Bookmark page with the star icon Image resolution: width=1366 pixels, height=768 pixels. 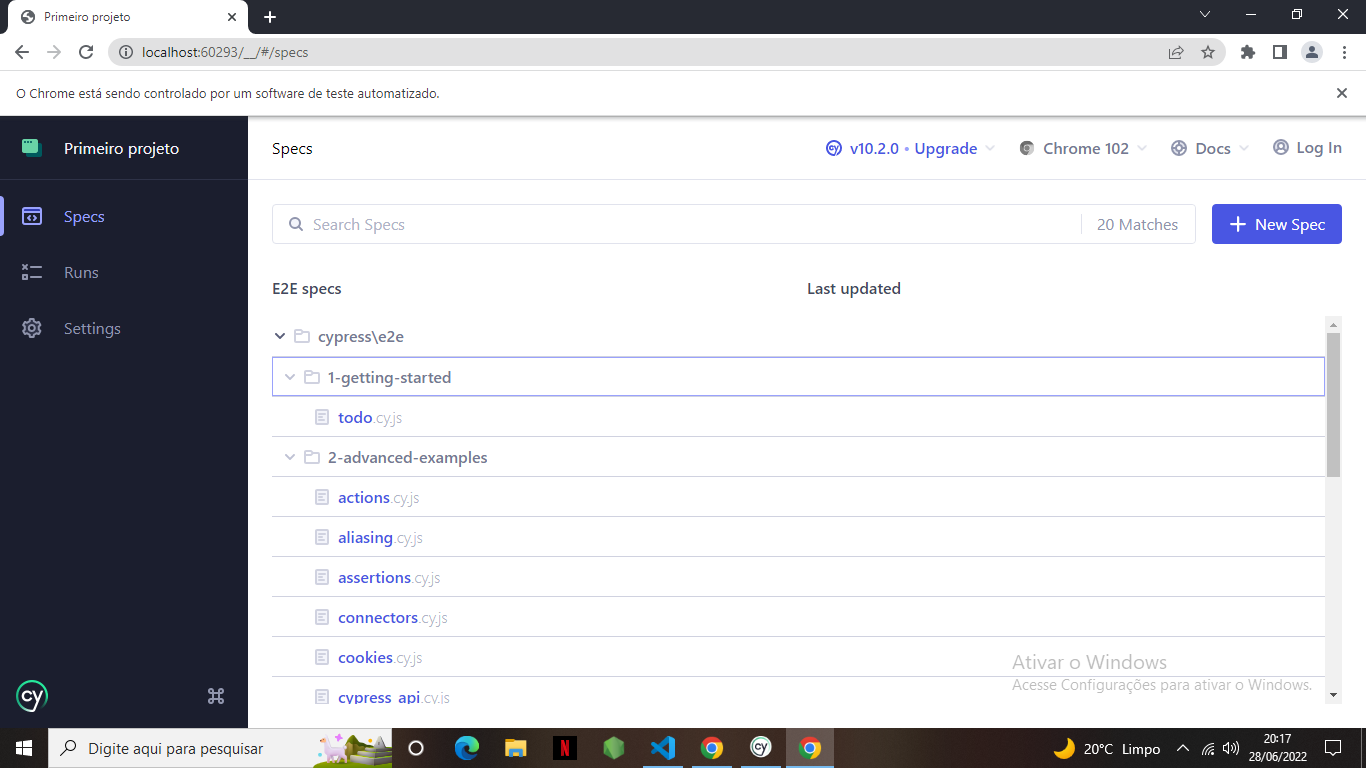point(1208,52)
